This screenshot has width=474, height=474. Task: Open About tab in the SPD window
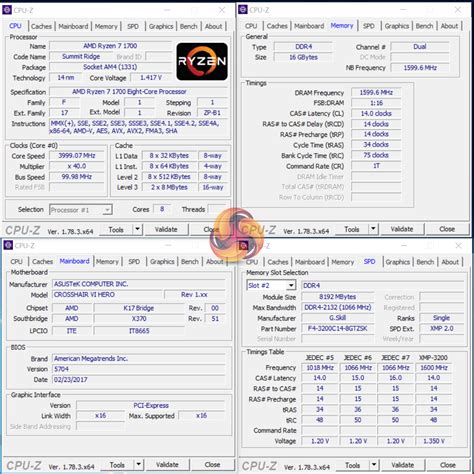coord(450,262)
